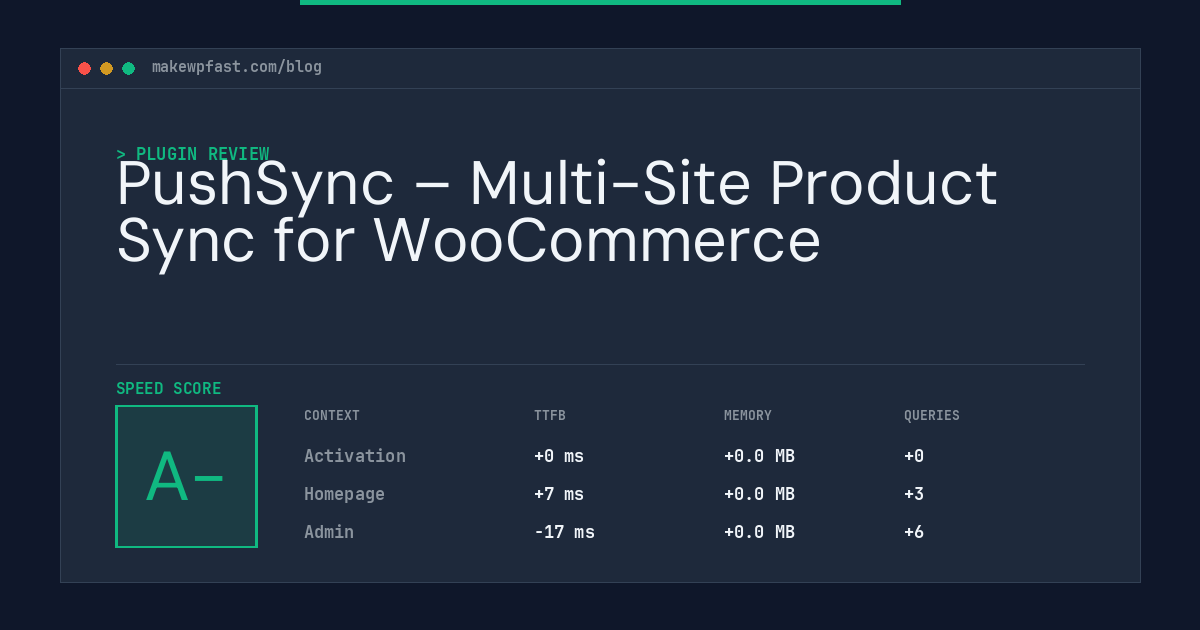The width and height of the screenshot is (1200, 630).
Task: Click the Activation TTFB value +0 ms
Action: point(559,456)
